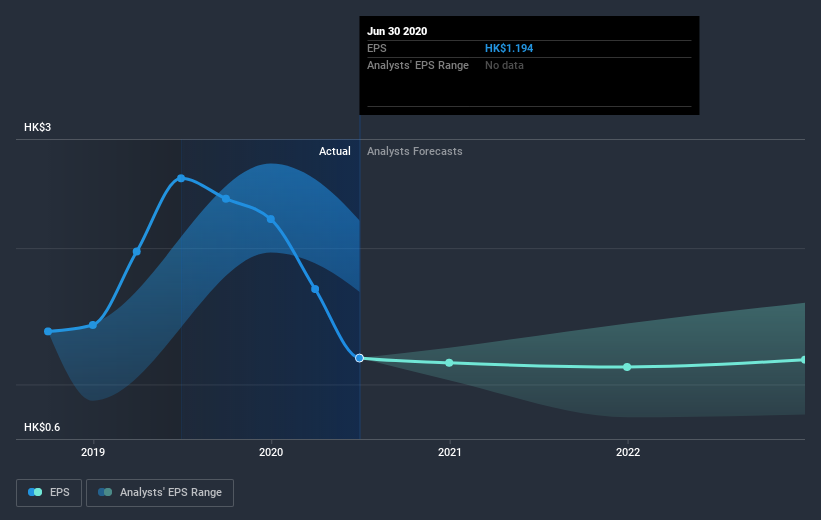Click the HK$0.6 y-axis label
821x520 pixels.
pyautogui.click(x=42, y=427)
